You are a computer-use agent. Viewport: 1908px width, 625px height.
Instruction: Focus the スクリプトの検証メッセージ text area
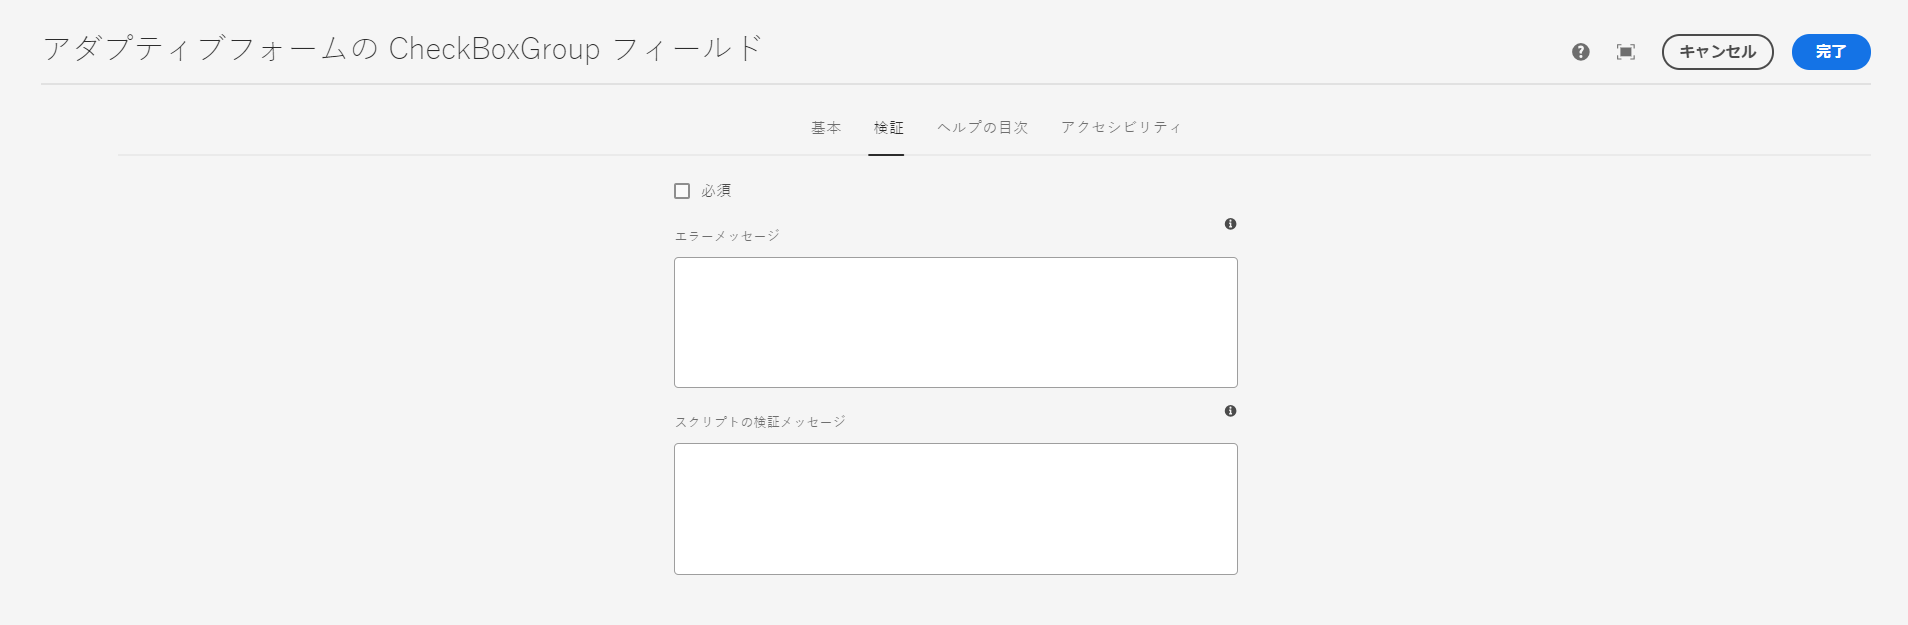point(955,509)
